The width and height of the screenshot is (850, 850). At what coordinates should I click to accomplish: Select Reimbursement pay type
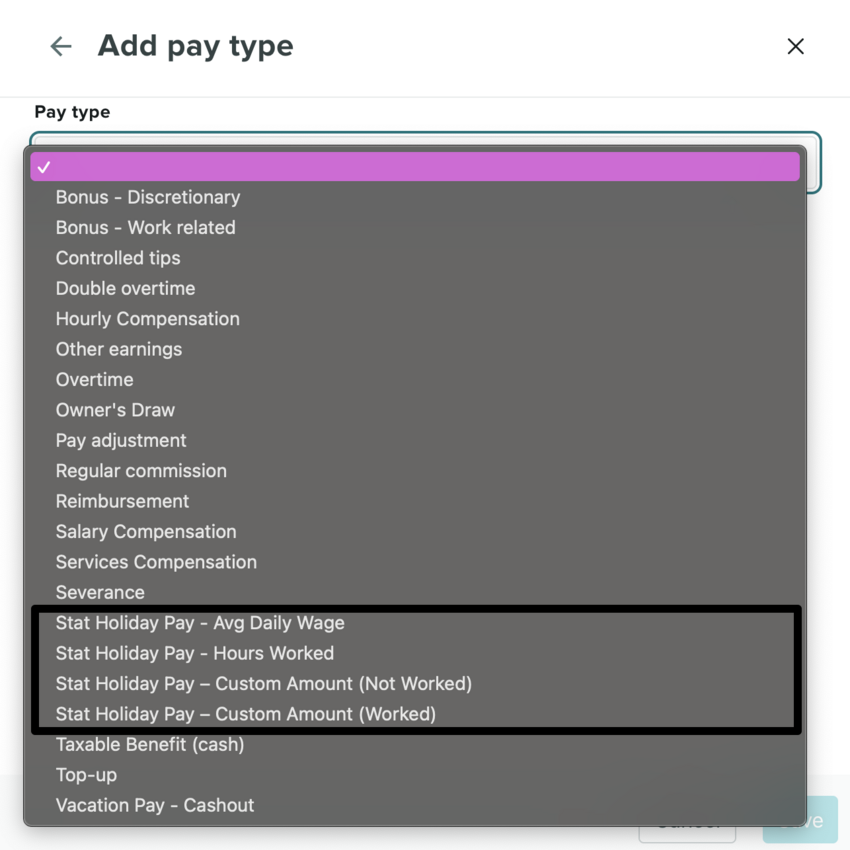[122, 501]
